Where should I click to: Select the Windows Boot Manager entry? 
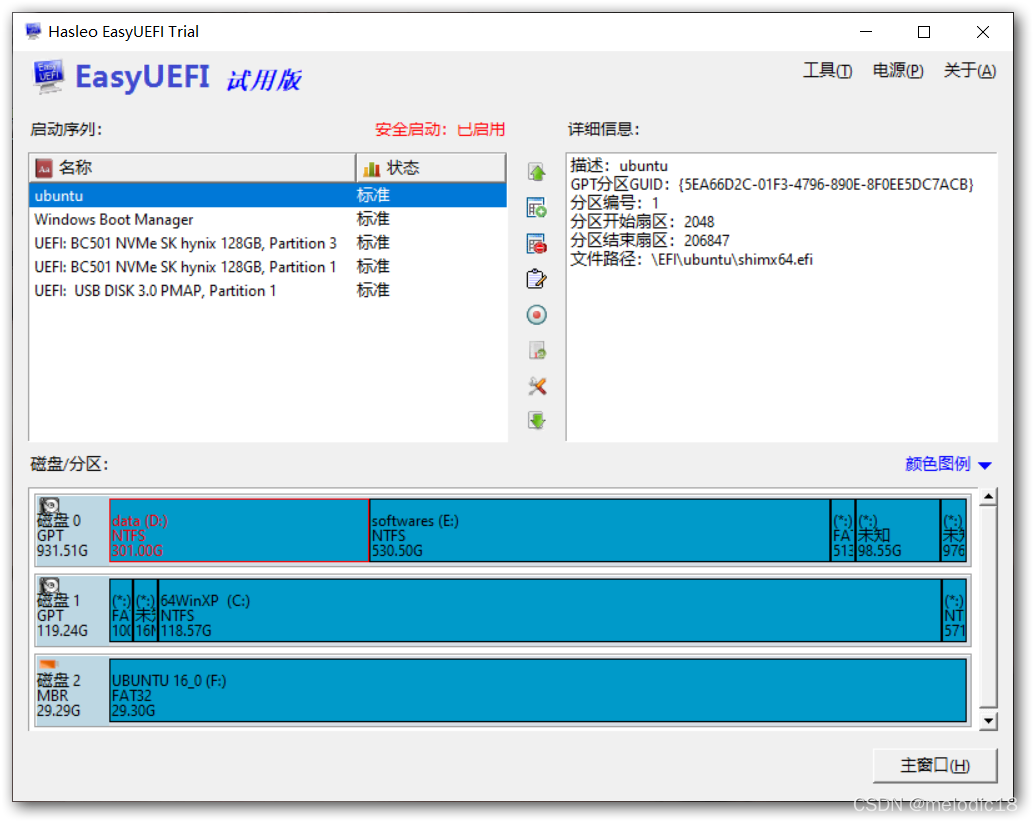268,220
